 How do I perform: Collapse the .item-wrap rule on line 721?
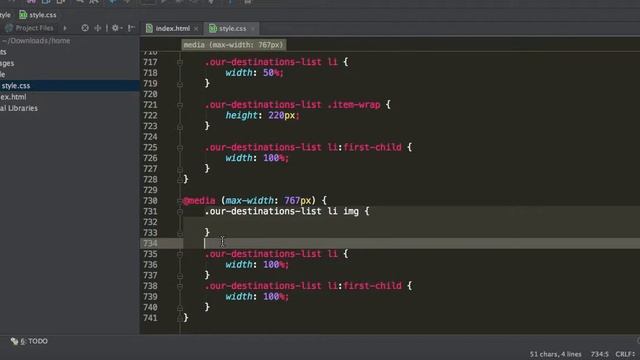180,105
